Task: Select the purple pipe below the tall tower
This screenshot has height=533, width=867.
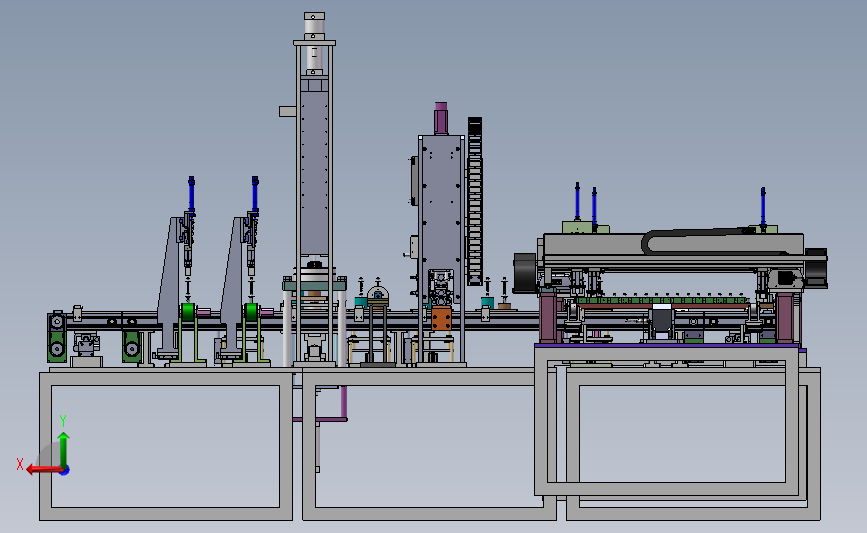Action: pos(344,403)
